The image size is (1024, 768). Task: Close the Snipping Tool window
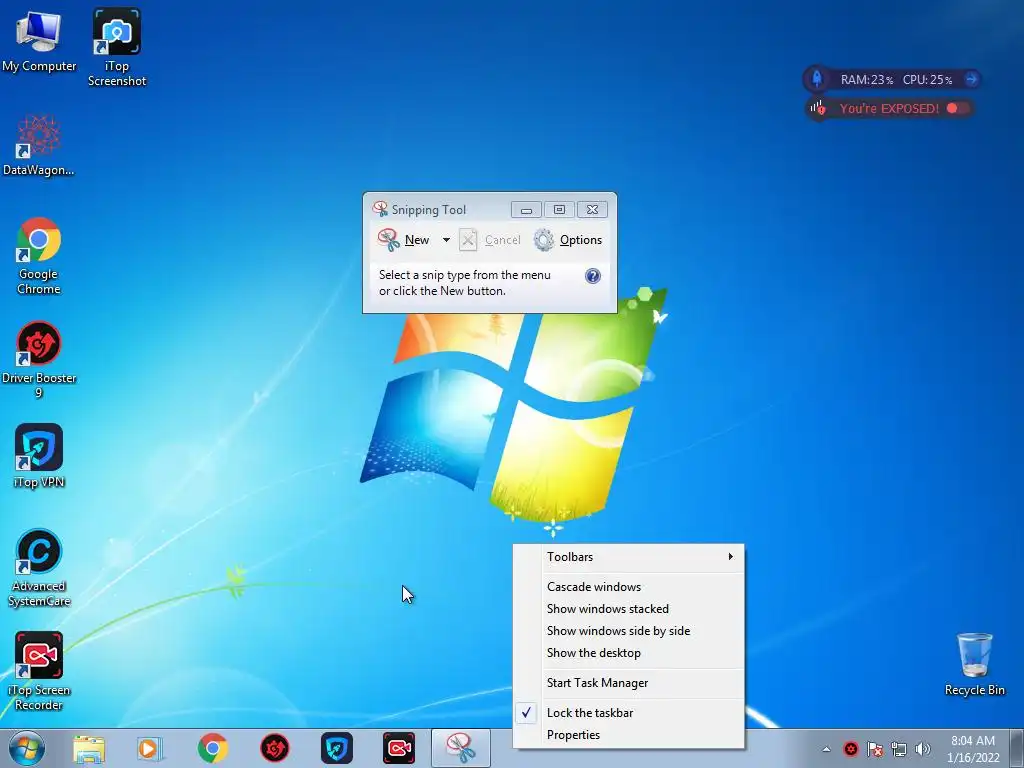click(592, 210)
